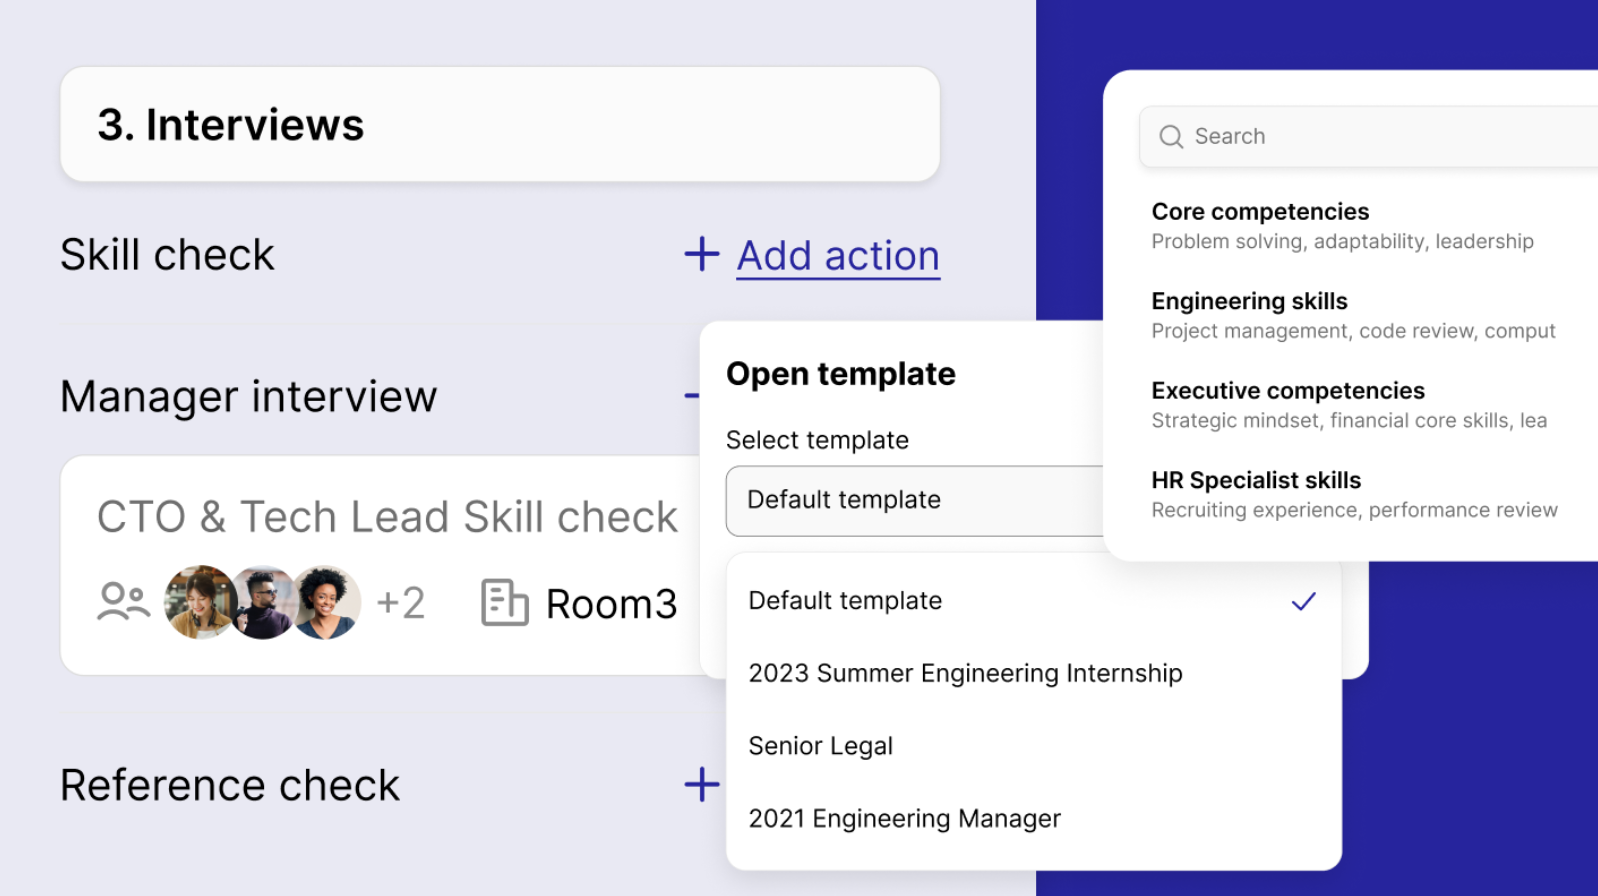Click the +2 additional interviewers indicator

(x=401, y=603)
